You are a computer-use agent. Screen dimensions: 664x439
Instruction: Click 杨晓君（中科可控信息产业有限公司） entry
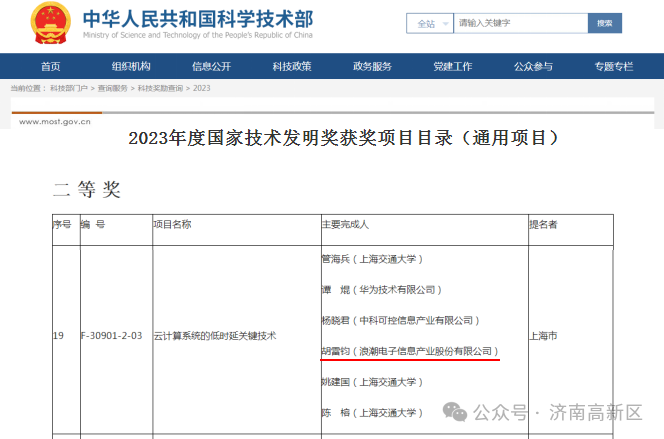(401, 320)
